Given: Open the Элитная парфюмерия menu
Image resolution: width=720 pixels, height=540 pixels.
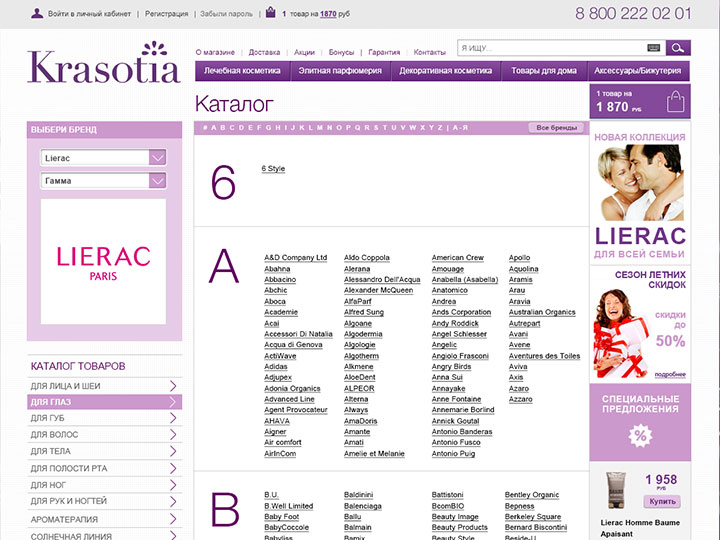Looking at the screenshot, I should [340, 71].
